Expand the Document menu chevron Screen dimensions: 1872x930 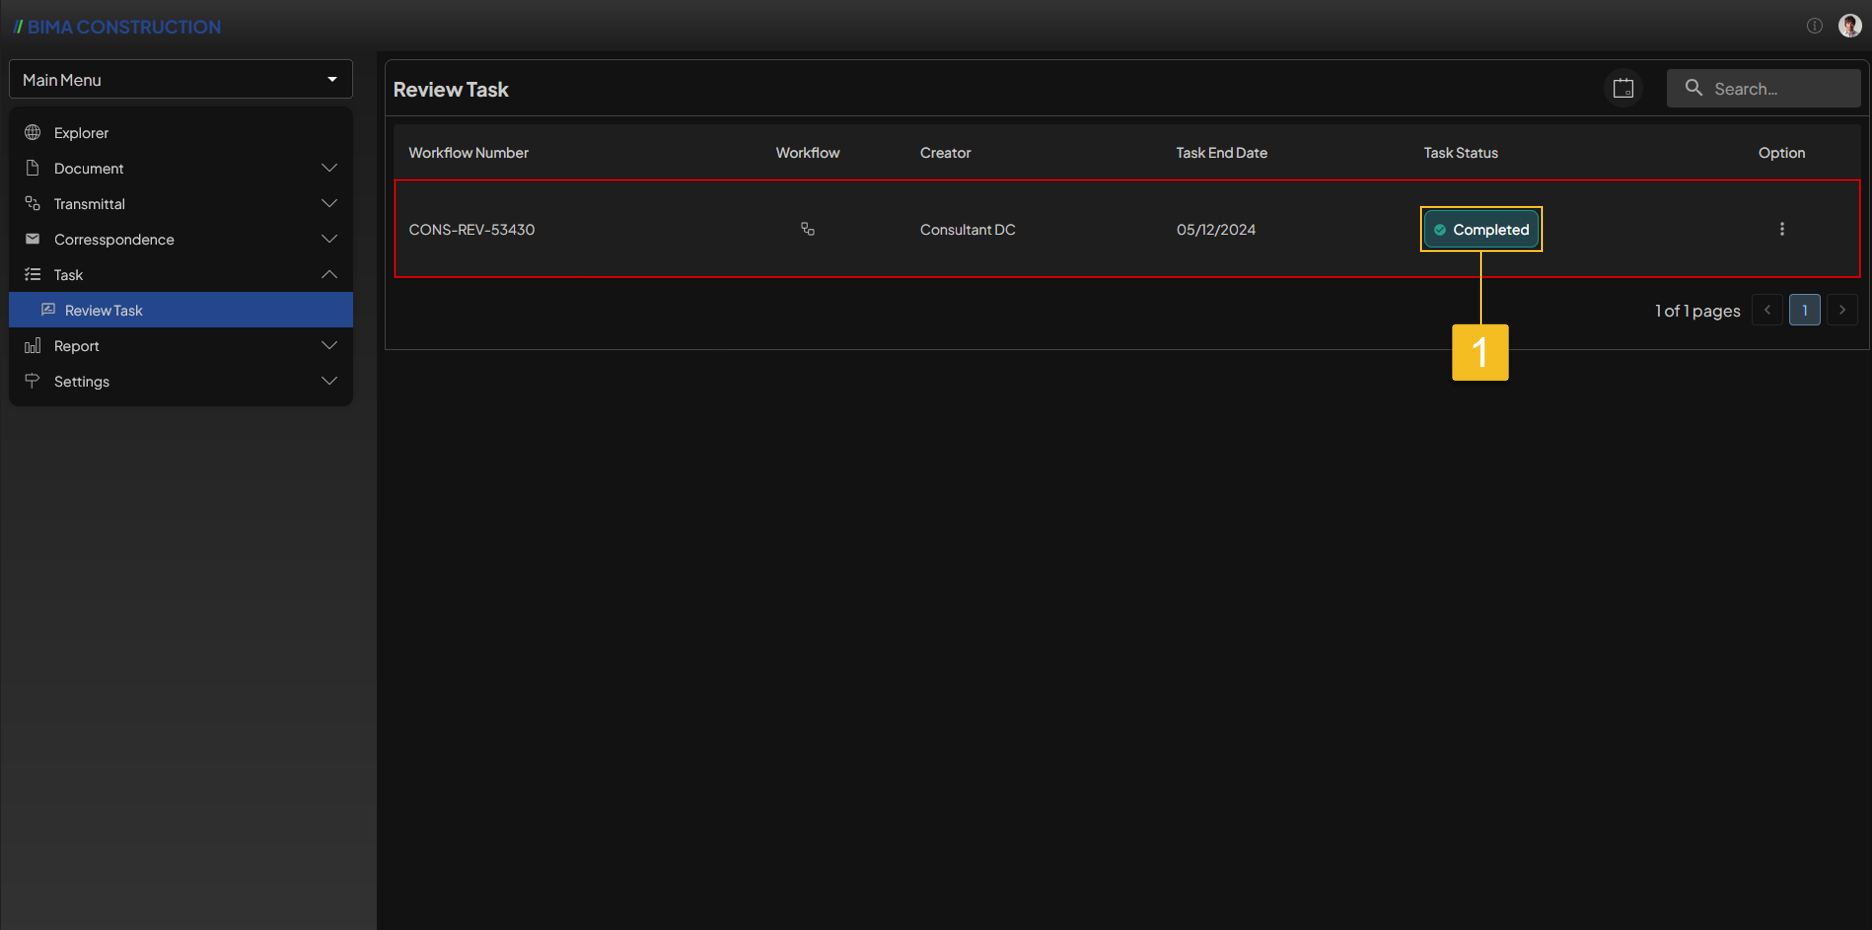[329, 168]
